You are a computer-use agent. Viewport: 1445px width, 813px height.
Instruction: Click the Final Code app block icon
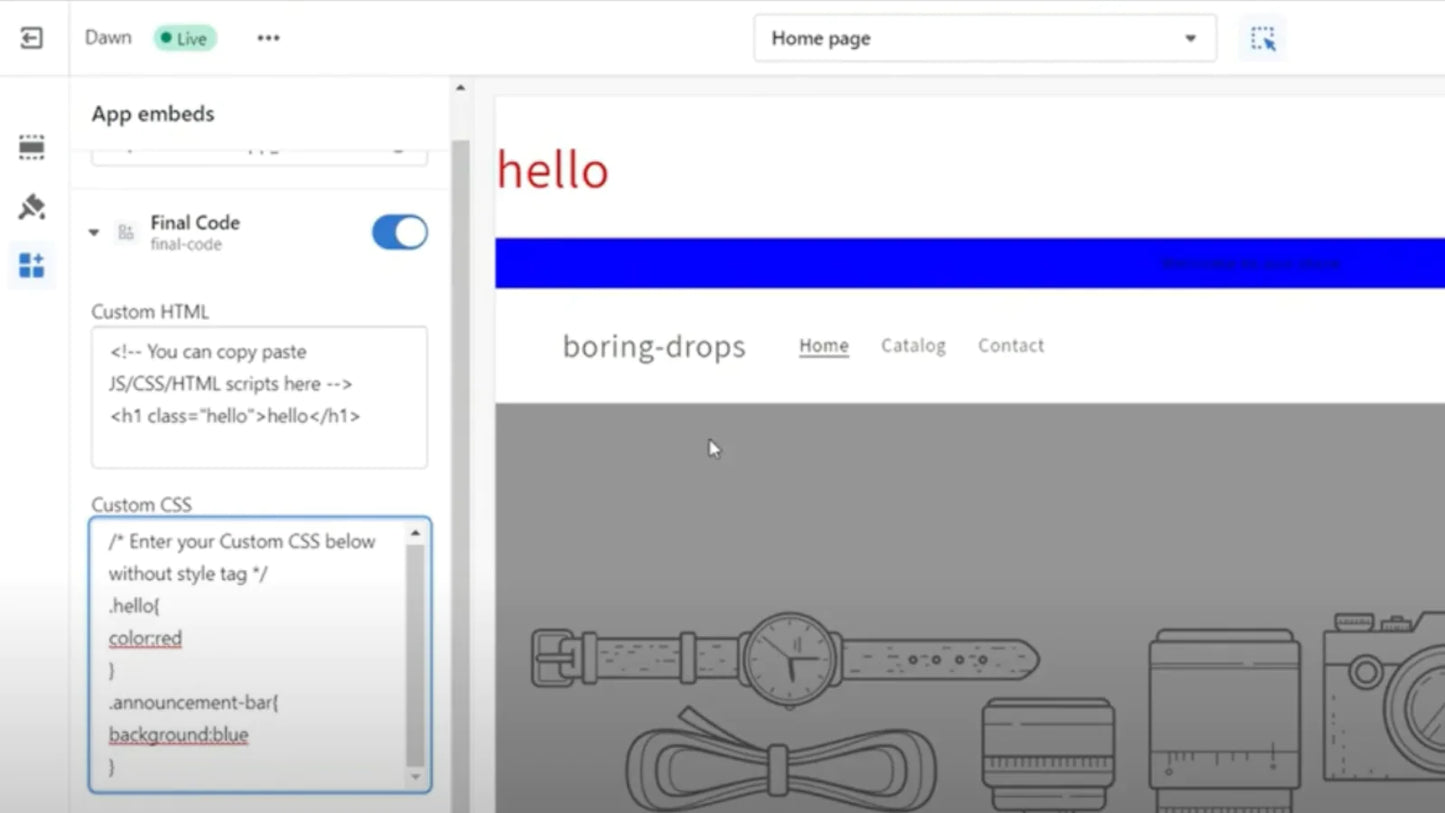126,232
